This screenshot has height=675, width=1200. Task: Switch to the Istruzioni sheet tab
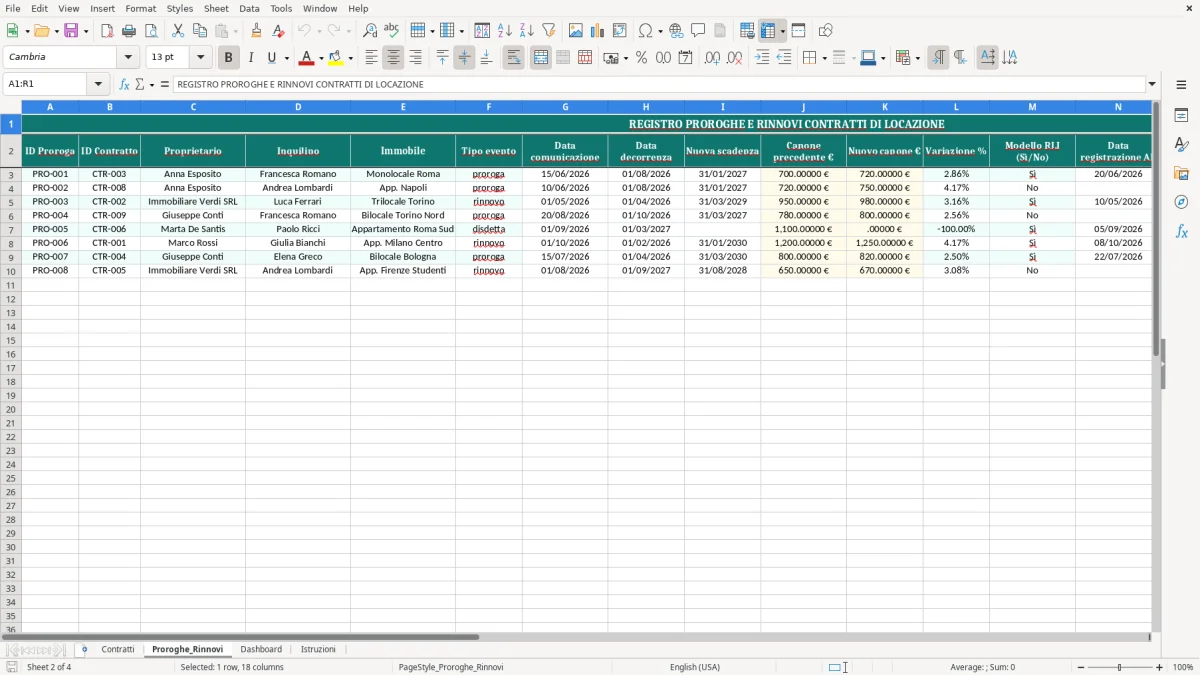[318, 649]
